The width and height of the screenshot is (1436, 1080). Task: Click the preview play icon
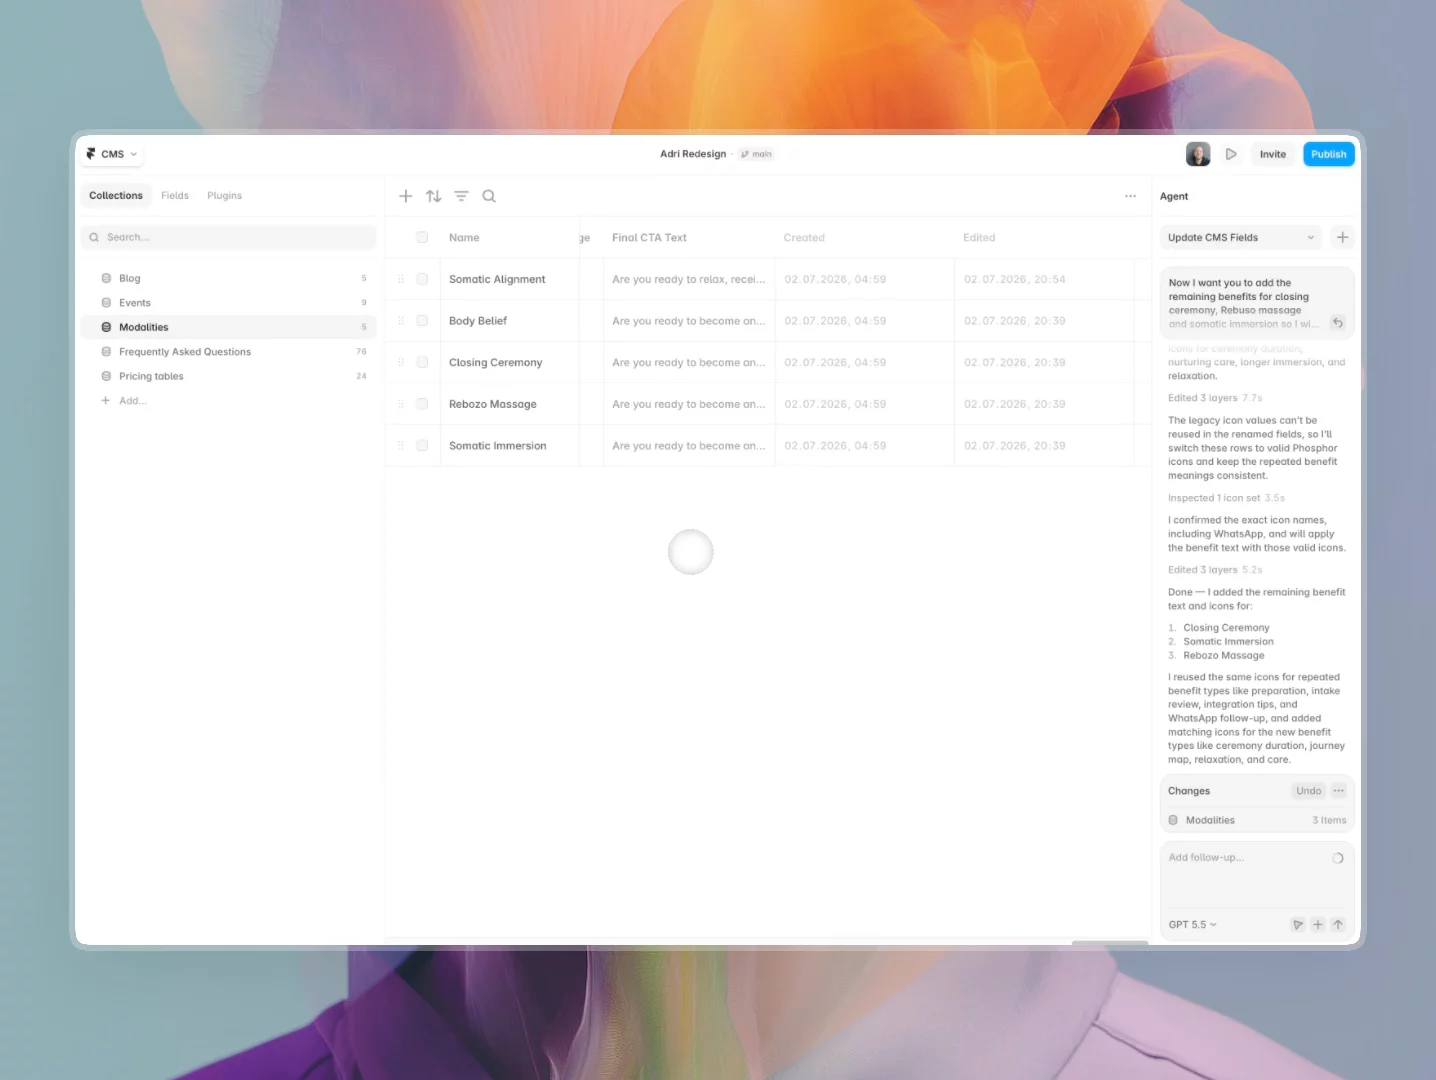[x=1231, y=154]
